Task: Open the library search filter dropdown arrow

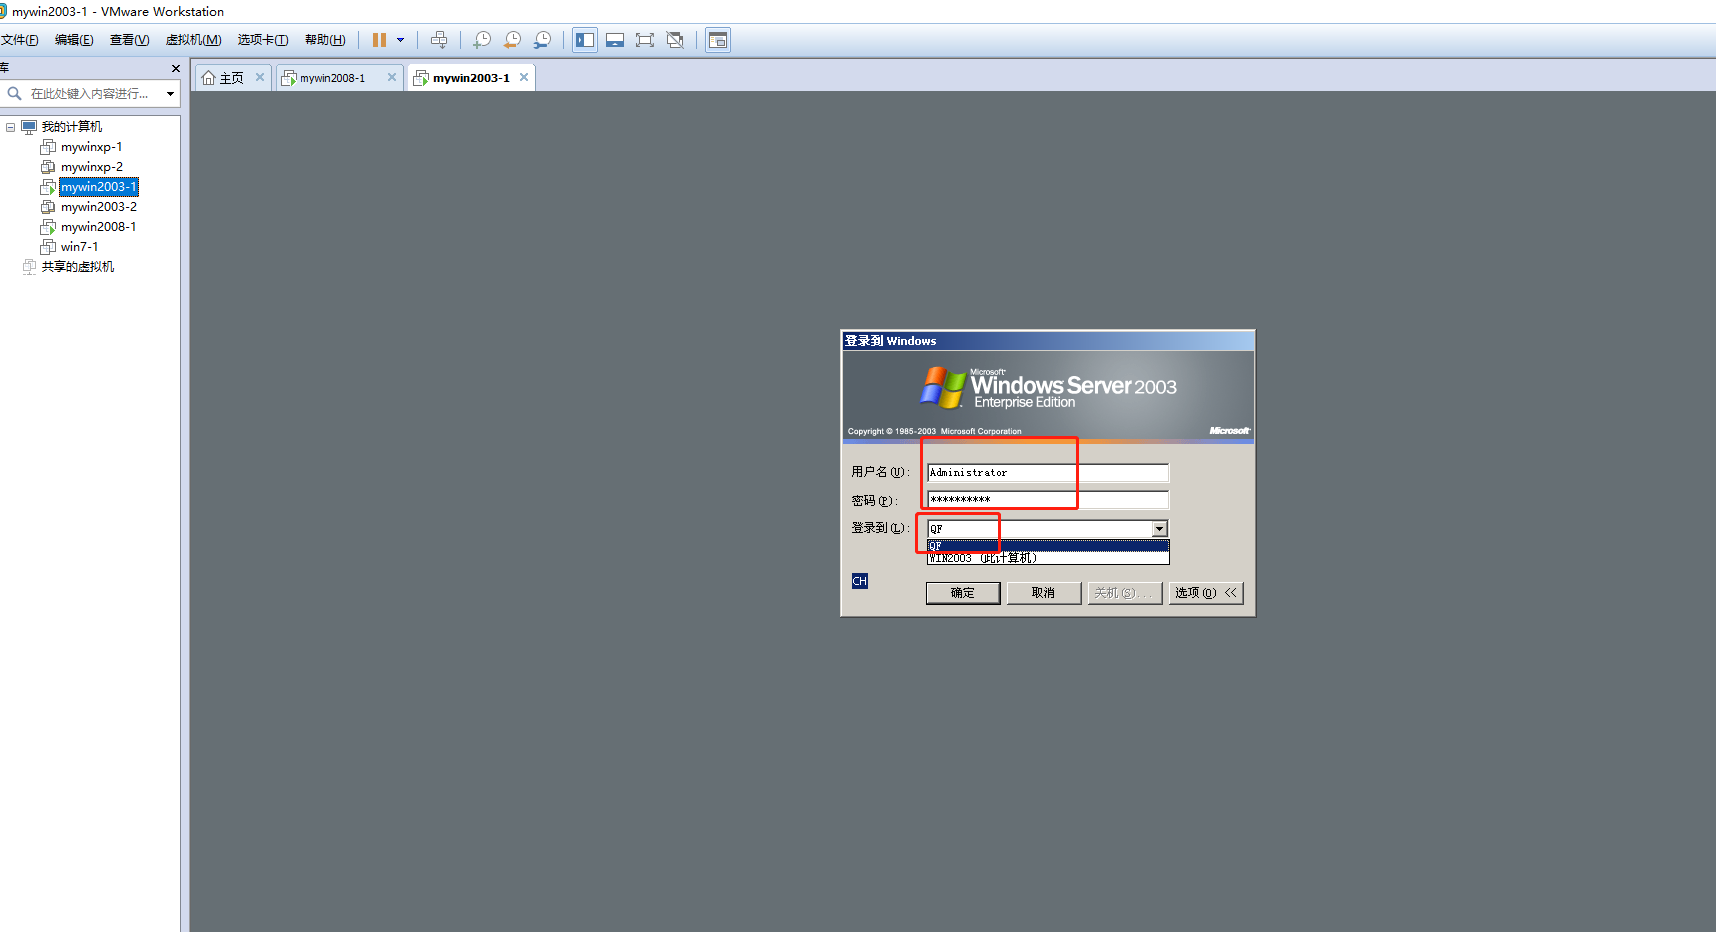Action: (170, 94)
